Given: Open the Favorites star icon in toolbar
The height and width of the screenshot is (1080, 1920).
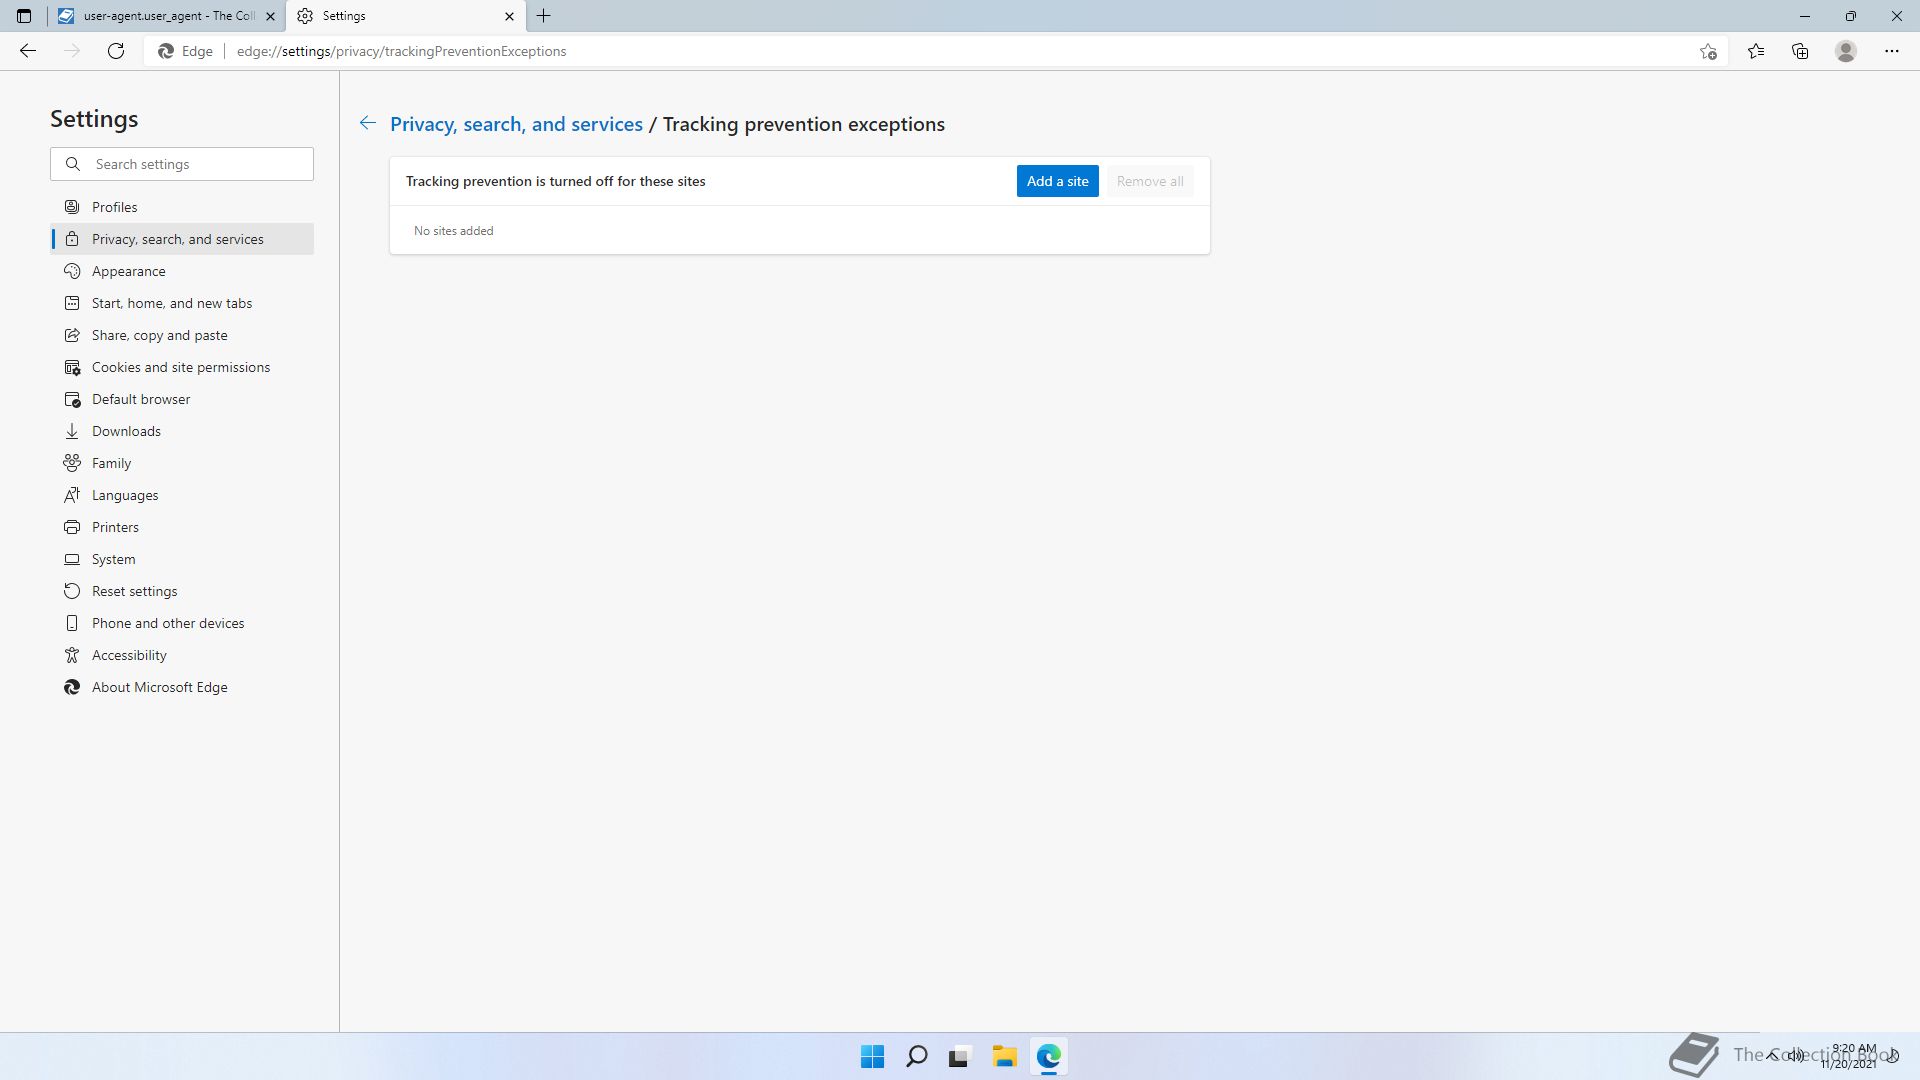Looking at the screenshot, I should click(1756, 51).
